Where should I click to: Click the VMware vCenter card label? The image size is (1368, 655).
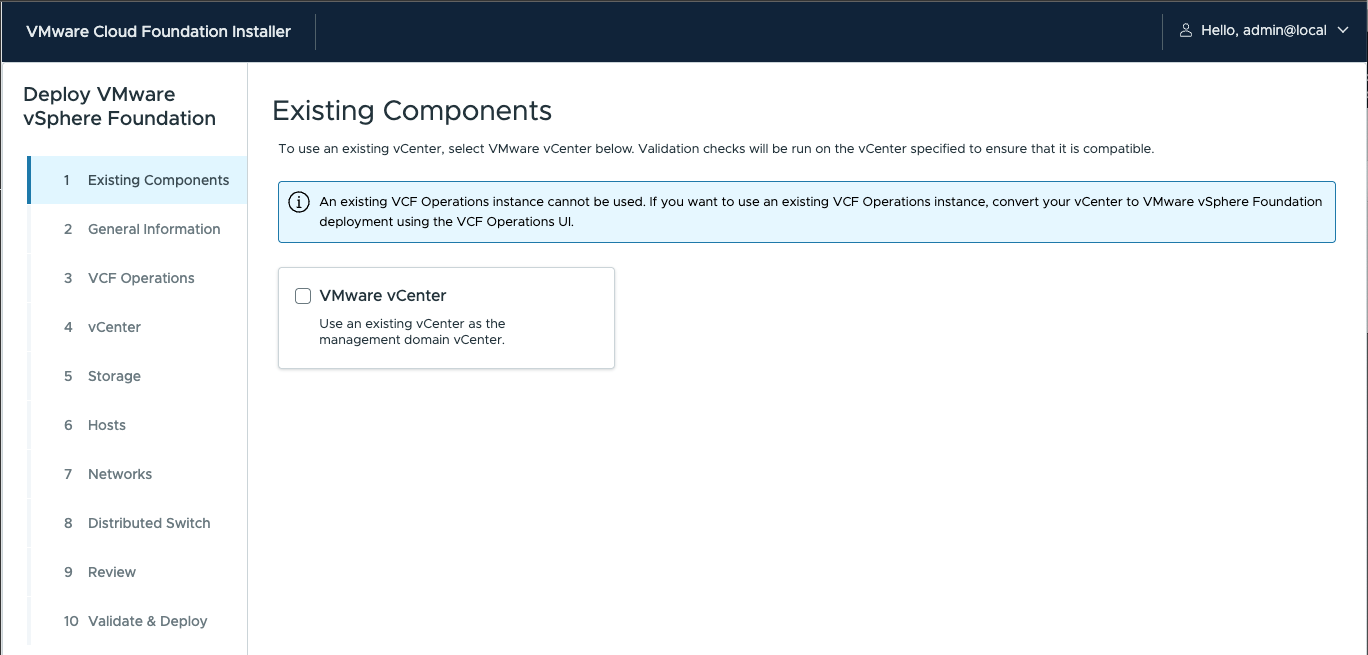[382, 296]
